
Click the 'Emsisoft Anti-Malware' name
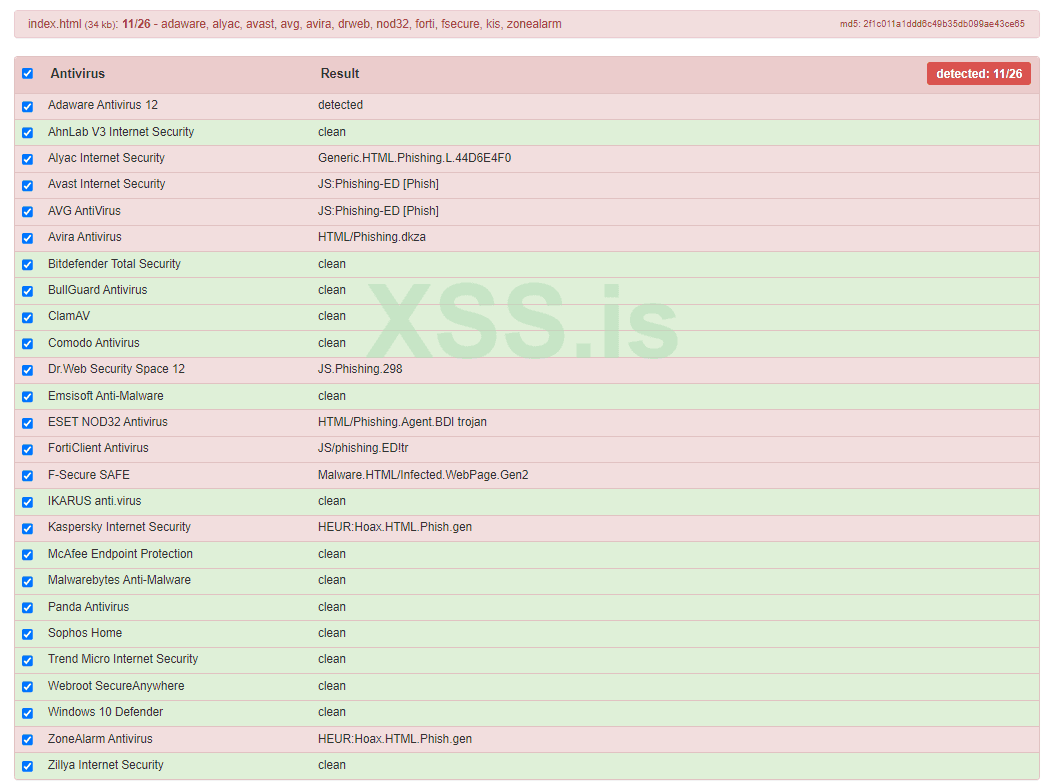pos(105,395)
